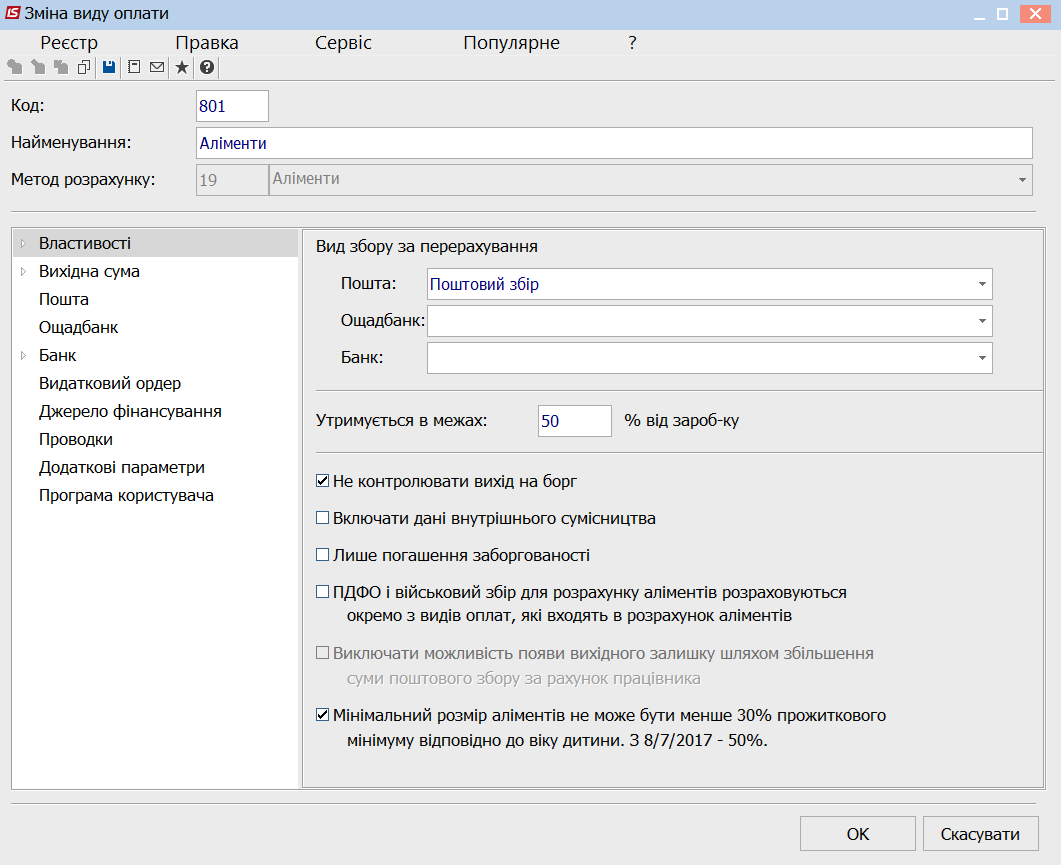The image size is (1061, 865).
Task: Click the 'Метод розрахунку:' label
Action: point(83,180)
